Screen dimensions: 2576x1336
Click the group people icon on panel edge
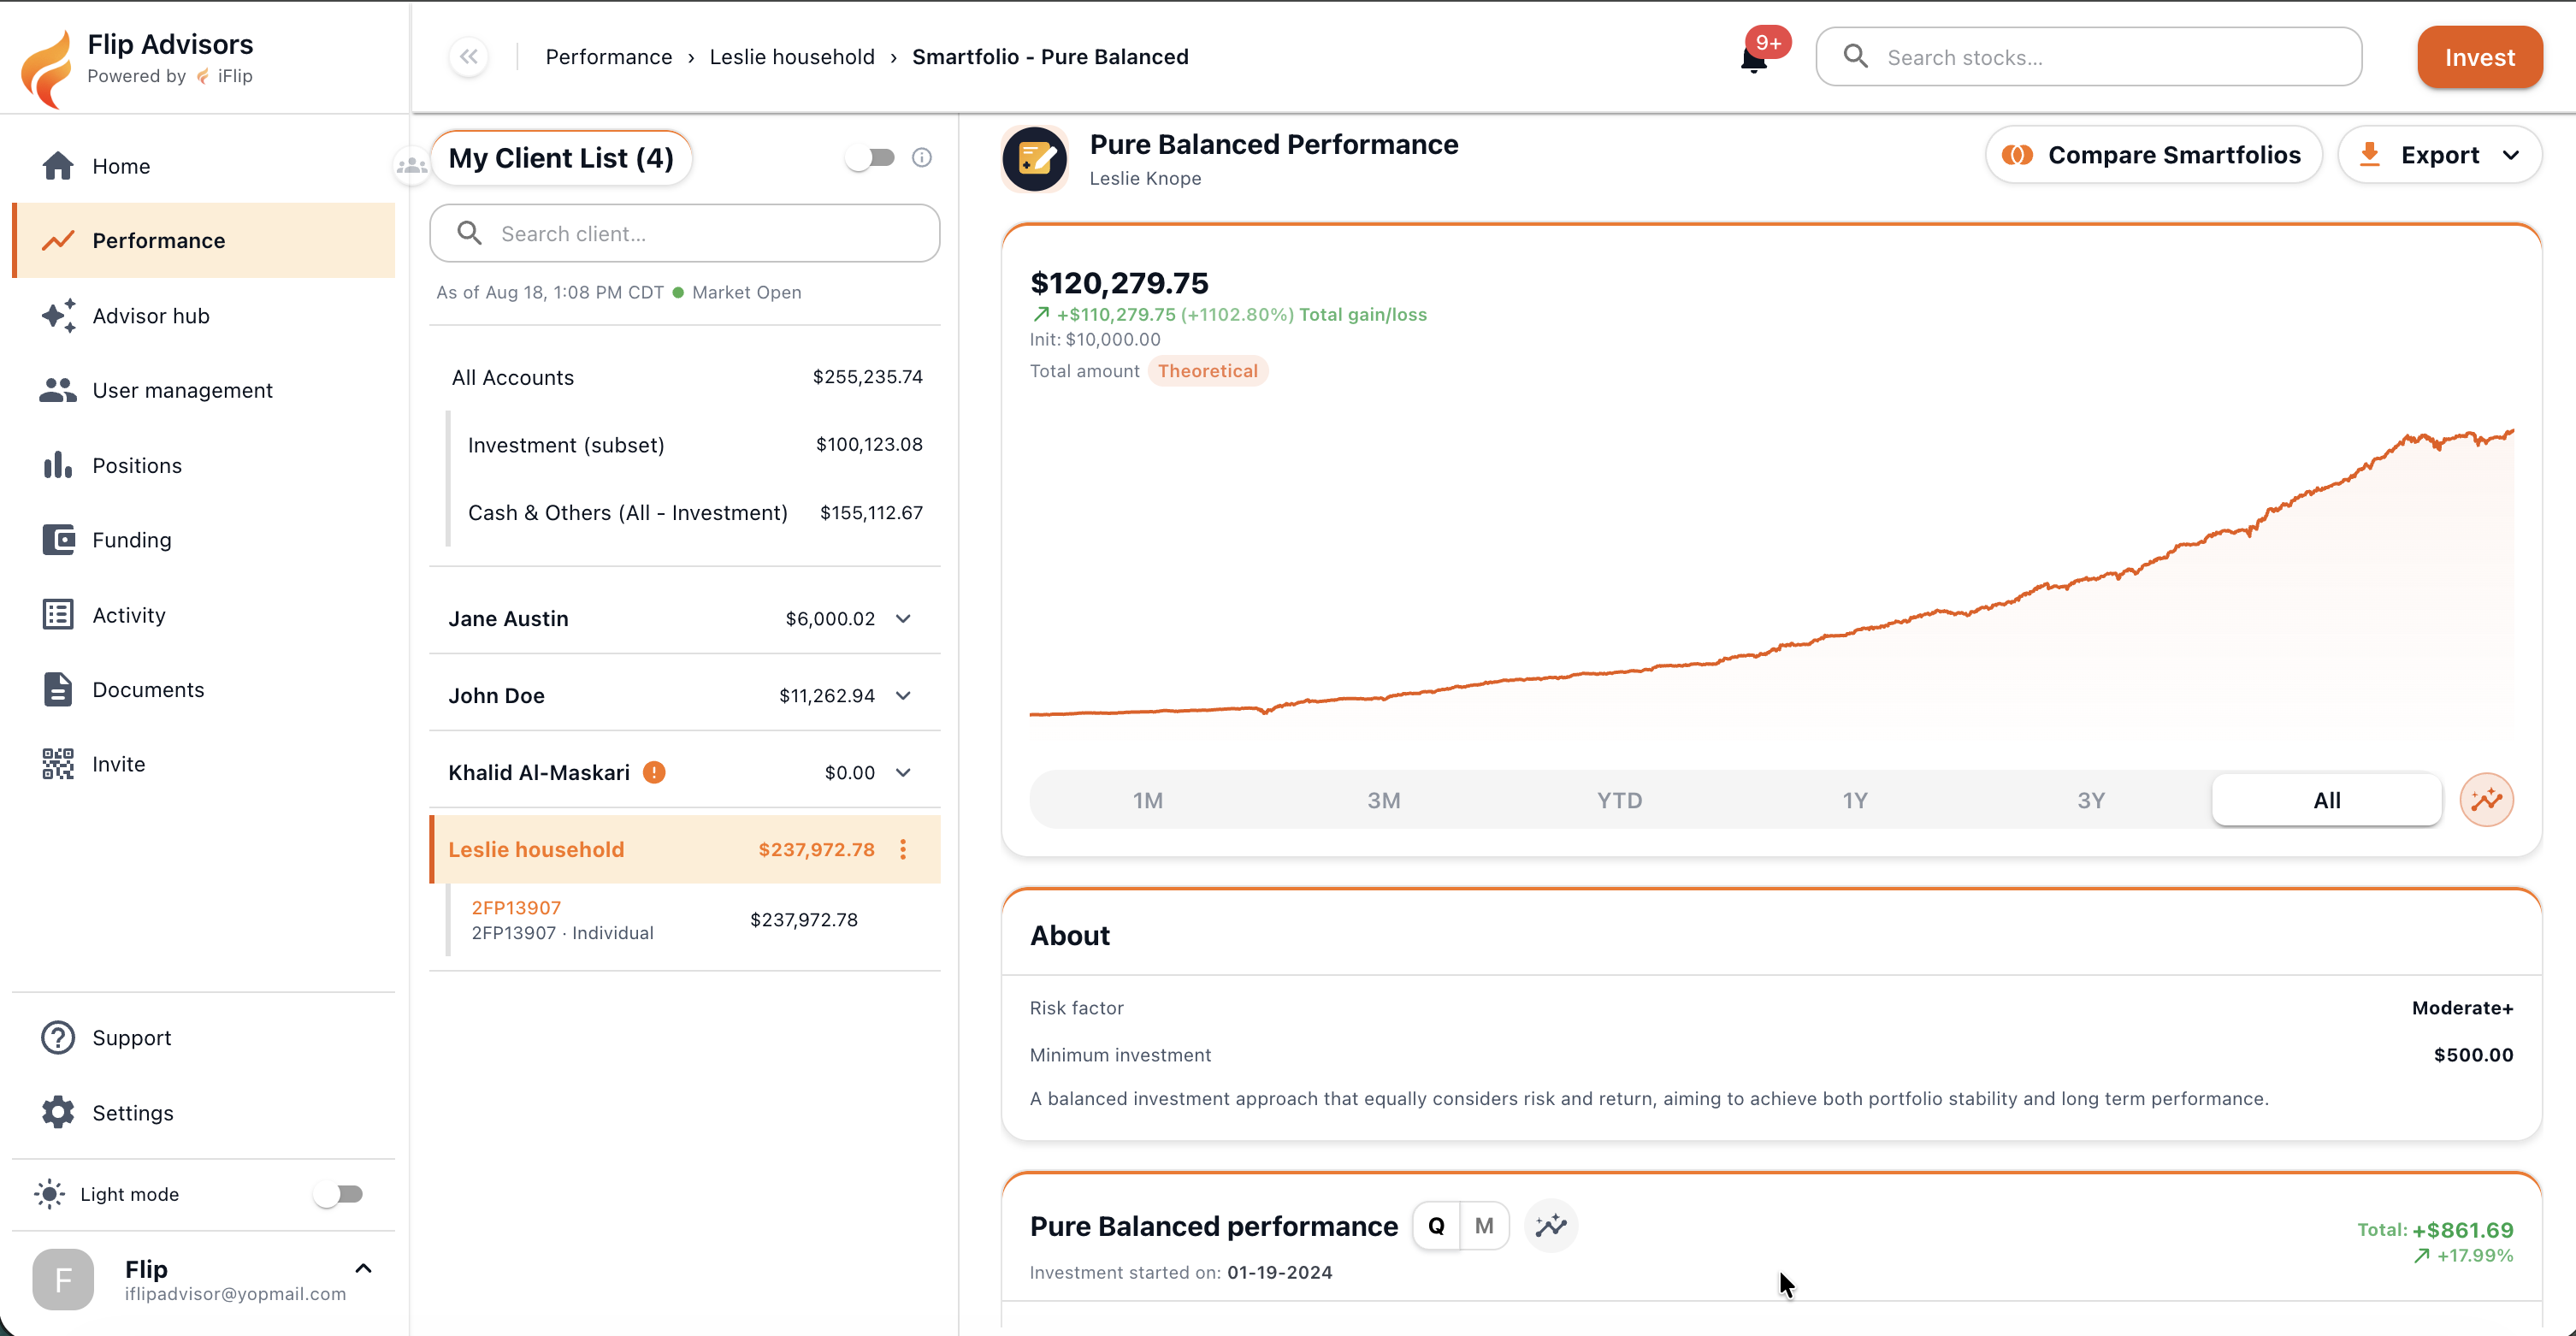411,166
